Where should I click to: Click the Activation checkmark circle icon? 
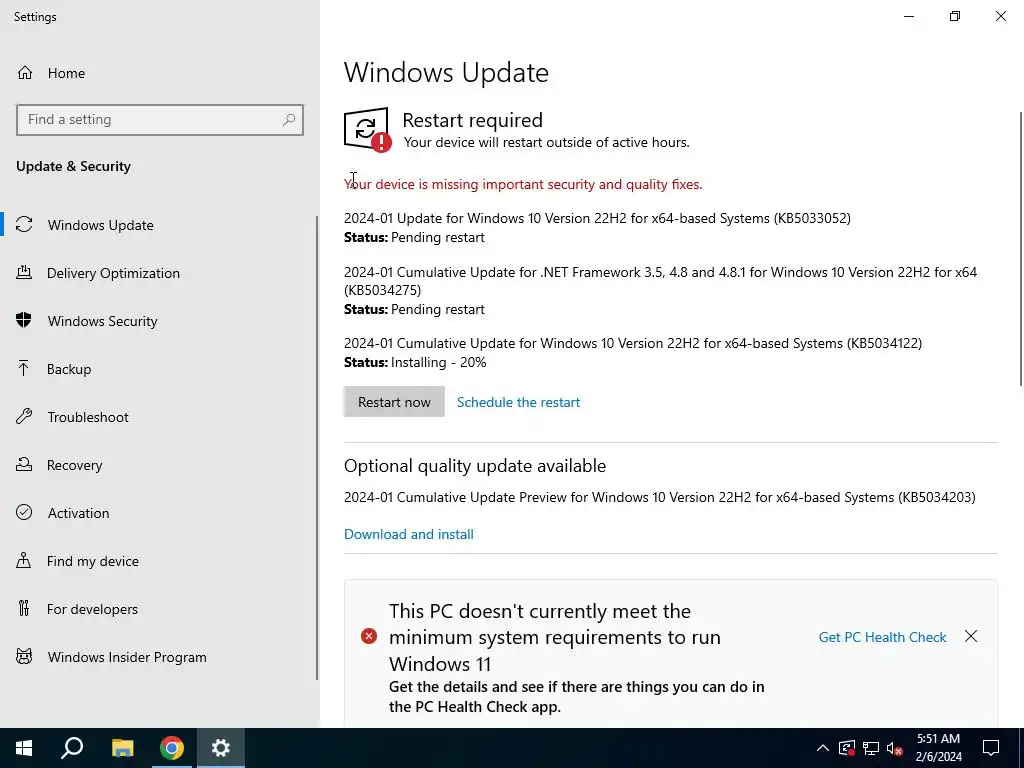pyautogui.click(x=24, y=513)
